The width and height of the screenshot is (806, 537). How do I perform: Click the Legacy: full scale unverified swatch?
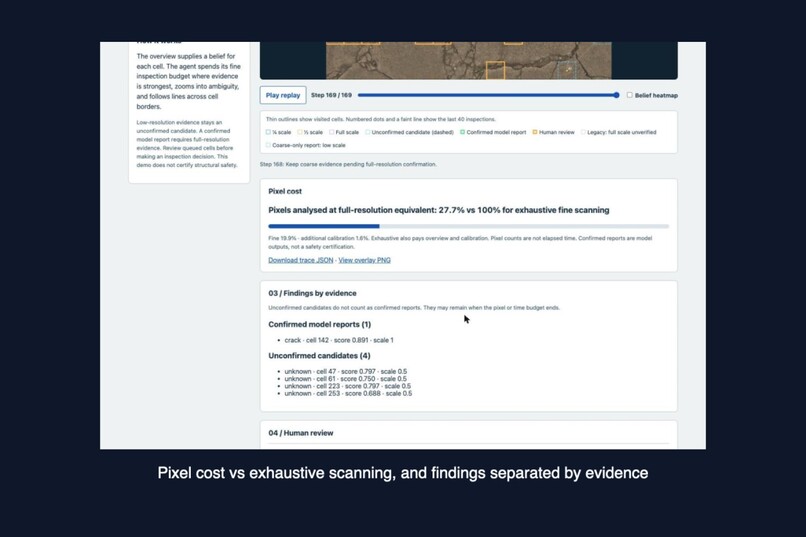point(583,132)
